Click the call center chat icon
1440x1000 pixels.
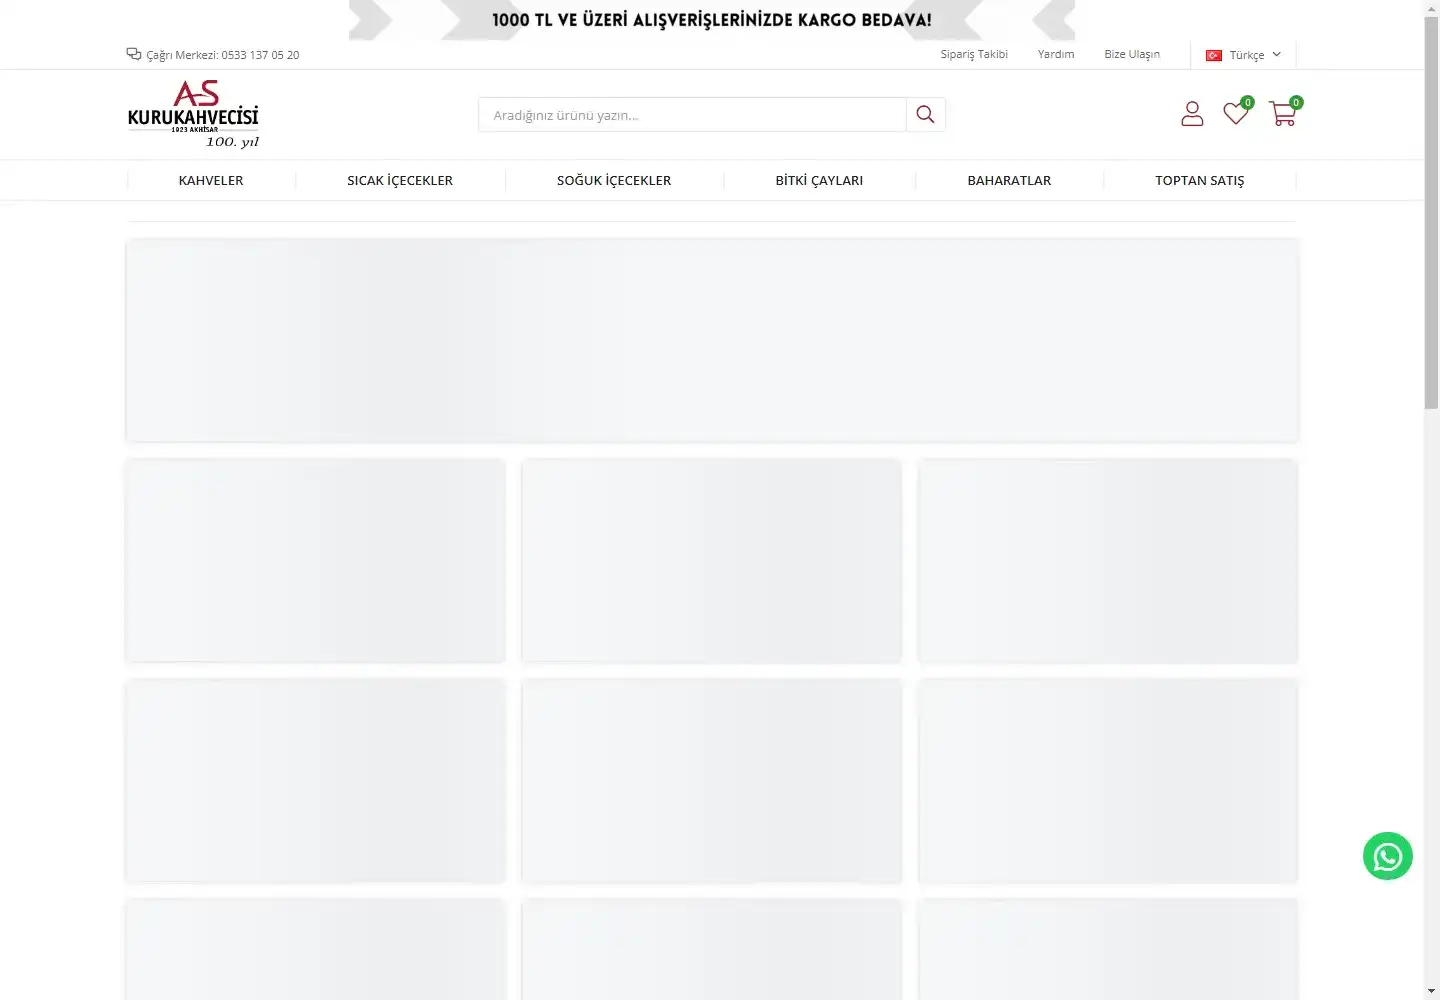click(x=134, y=54)
